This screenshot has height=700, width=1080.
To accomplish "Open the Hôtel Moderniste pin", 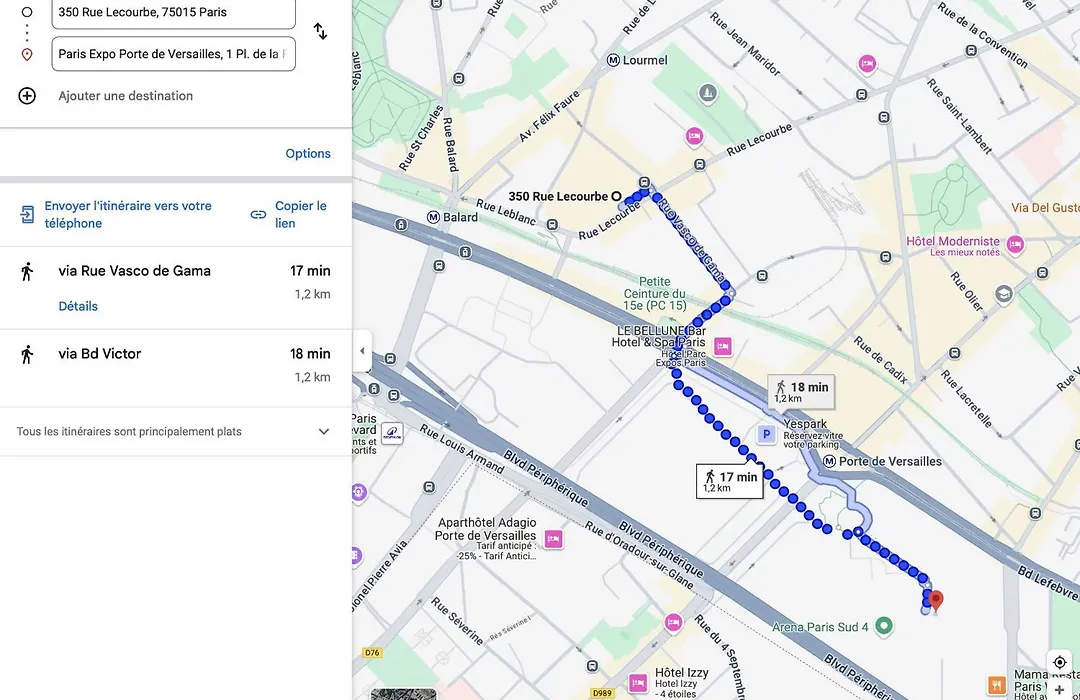I will tap(1015, 244).
